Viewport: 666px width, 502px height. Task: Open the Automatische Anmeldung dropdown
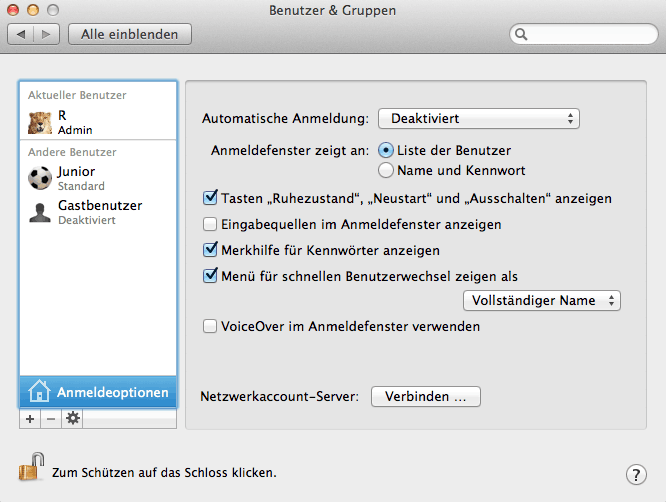479,118
